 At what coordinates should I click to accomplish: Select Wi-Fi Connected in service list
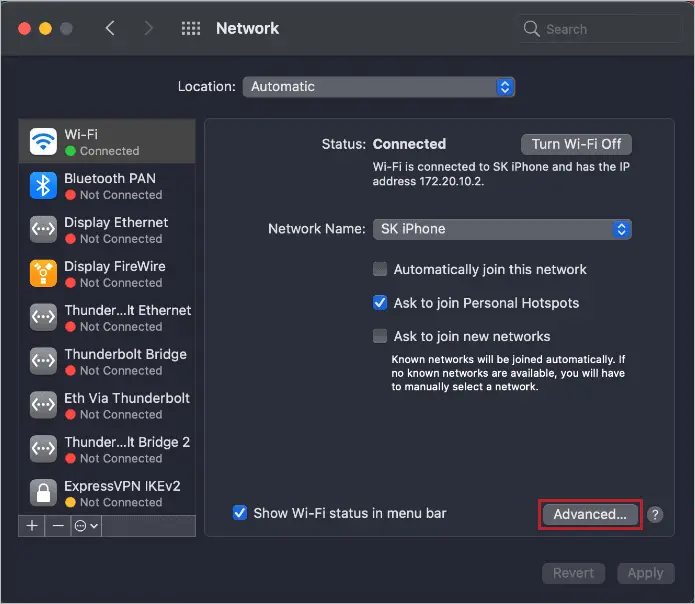tap(107, 141)
